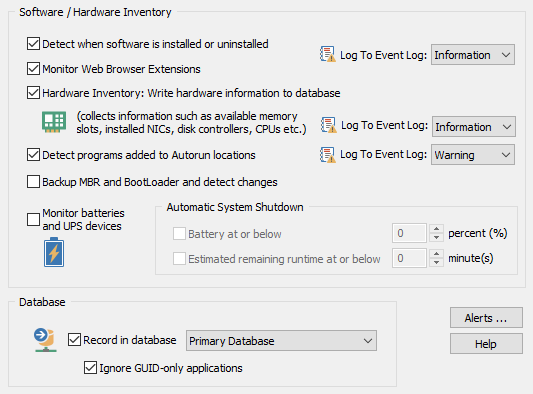This screenshot has width=533, height=394.
Task: Click the battery percent input field
Action: pyautogui.click(x=409, y=233)
